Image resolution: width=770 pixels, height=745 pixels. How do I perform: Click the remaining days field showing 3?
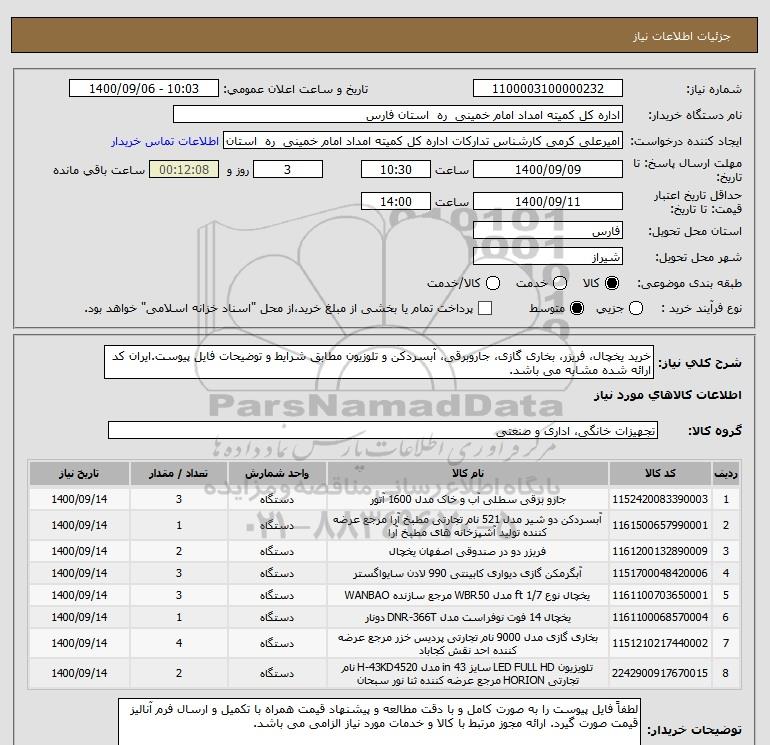click(x=287, y=169)
